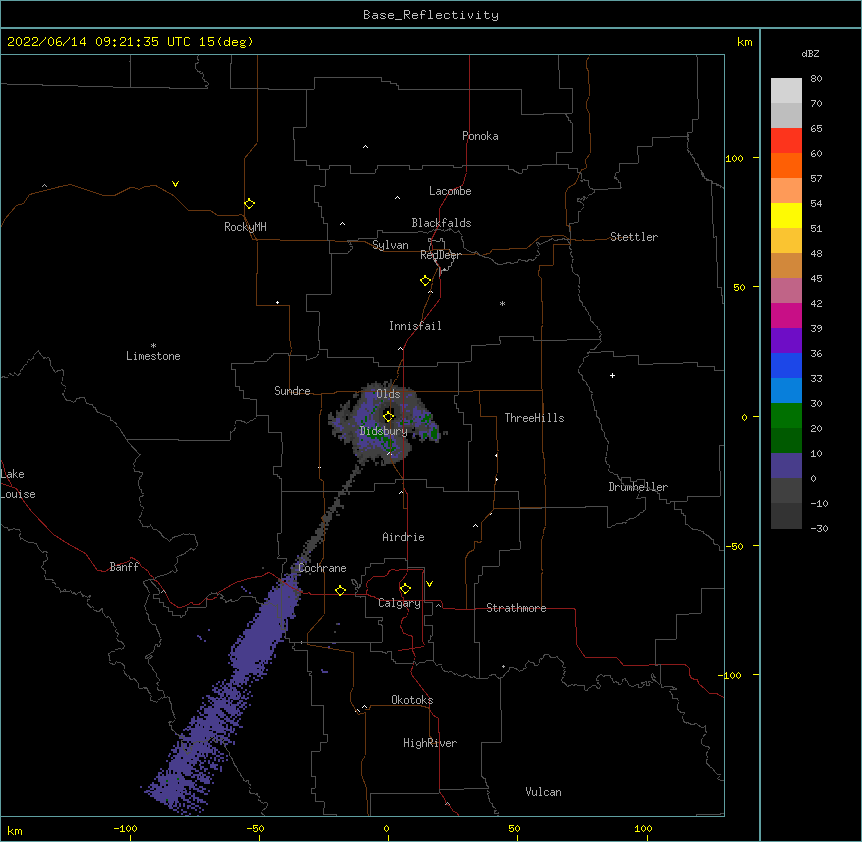Click the slate purple swatch above 0 dBZ
This screenshot has height=842, width=862.
pyautogui.click(x=786, y=466)
